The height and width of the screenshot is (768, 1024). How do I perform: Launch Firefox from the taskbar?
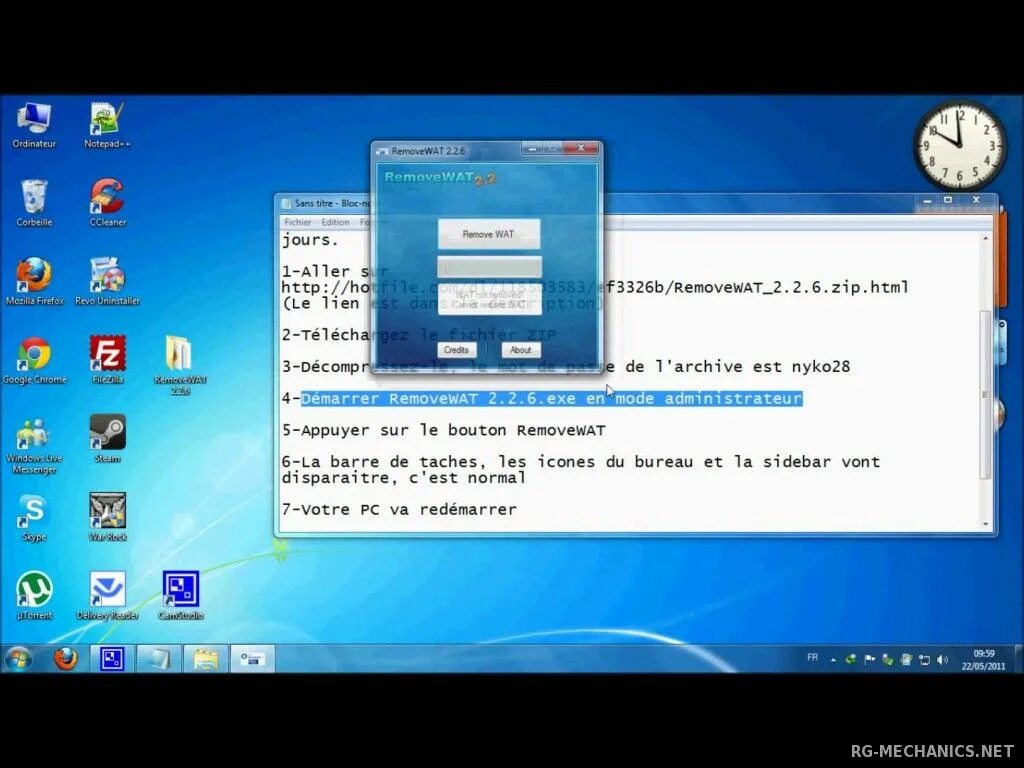point(66,658)
